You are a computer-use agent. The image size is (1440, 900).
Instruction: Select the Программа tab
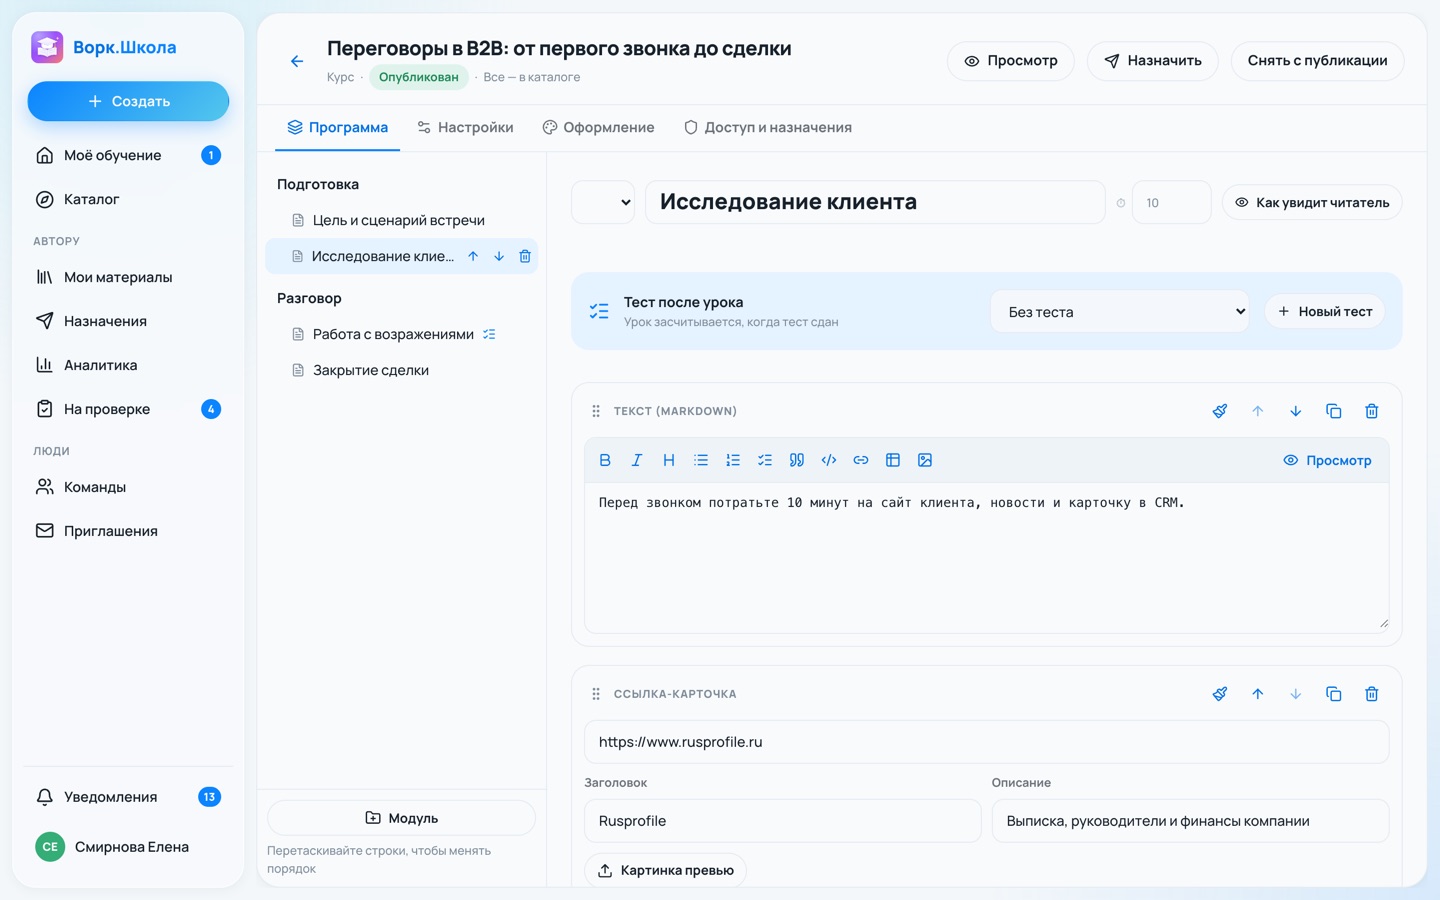point(337,127)
